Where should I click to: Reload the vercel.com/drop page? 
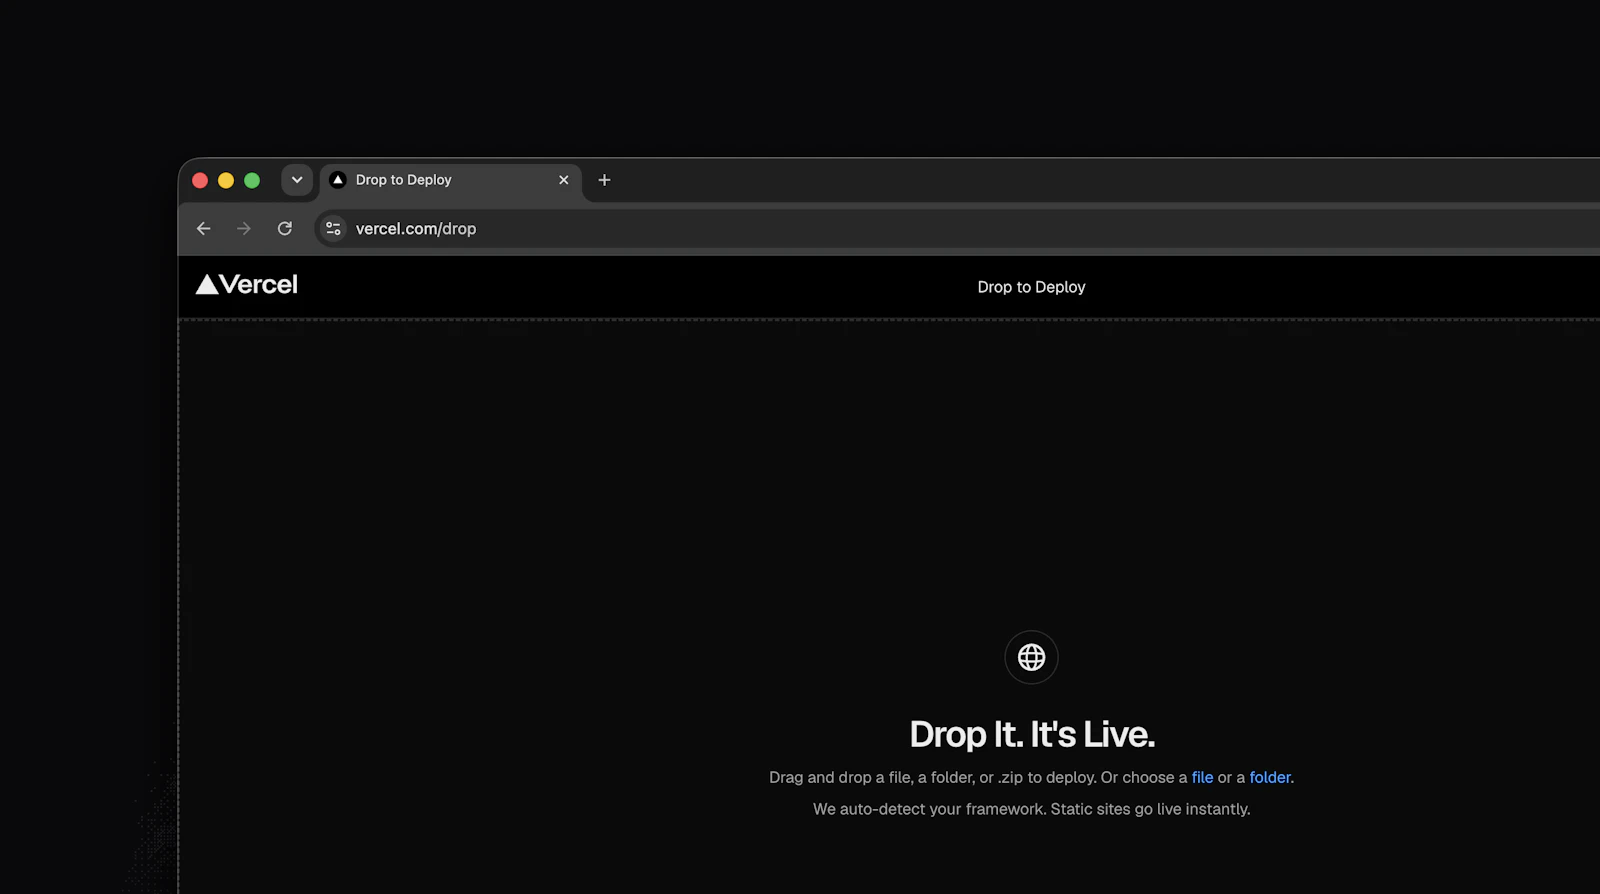pos(285,229)
